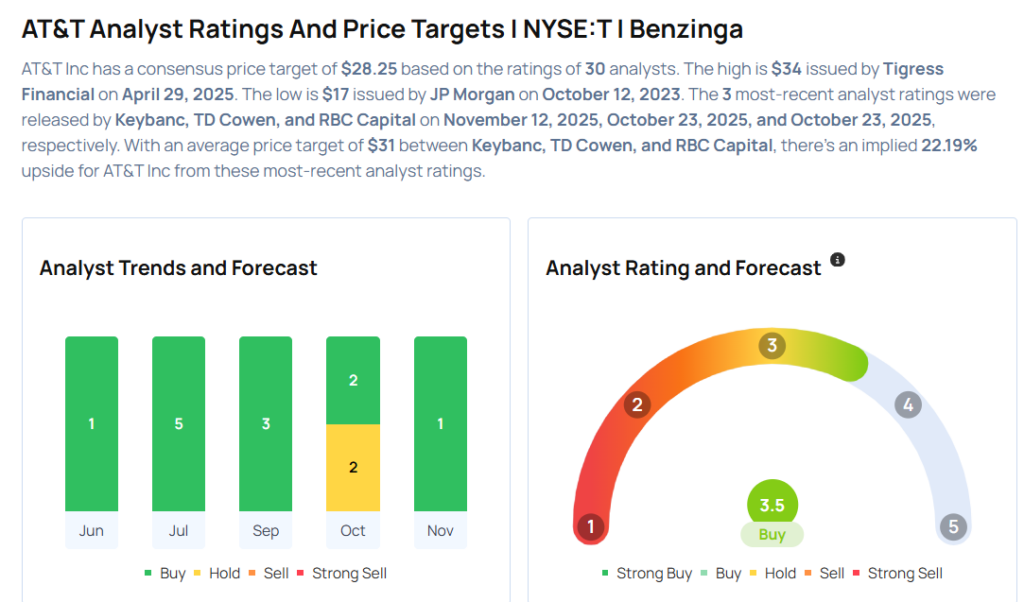The image size is (1024, 602).
Task: Click the June green Buy bar
Action: (91, 424)
